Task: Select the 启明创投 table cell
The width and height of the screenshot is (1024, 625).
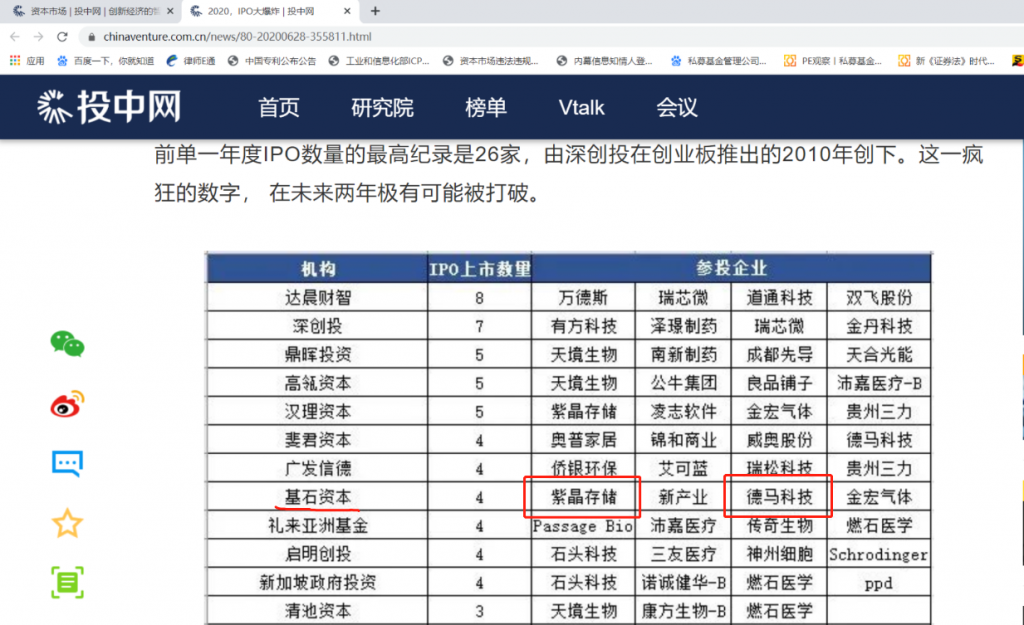Action: (x=318, y=554)
